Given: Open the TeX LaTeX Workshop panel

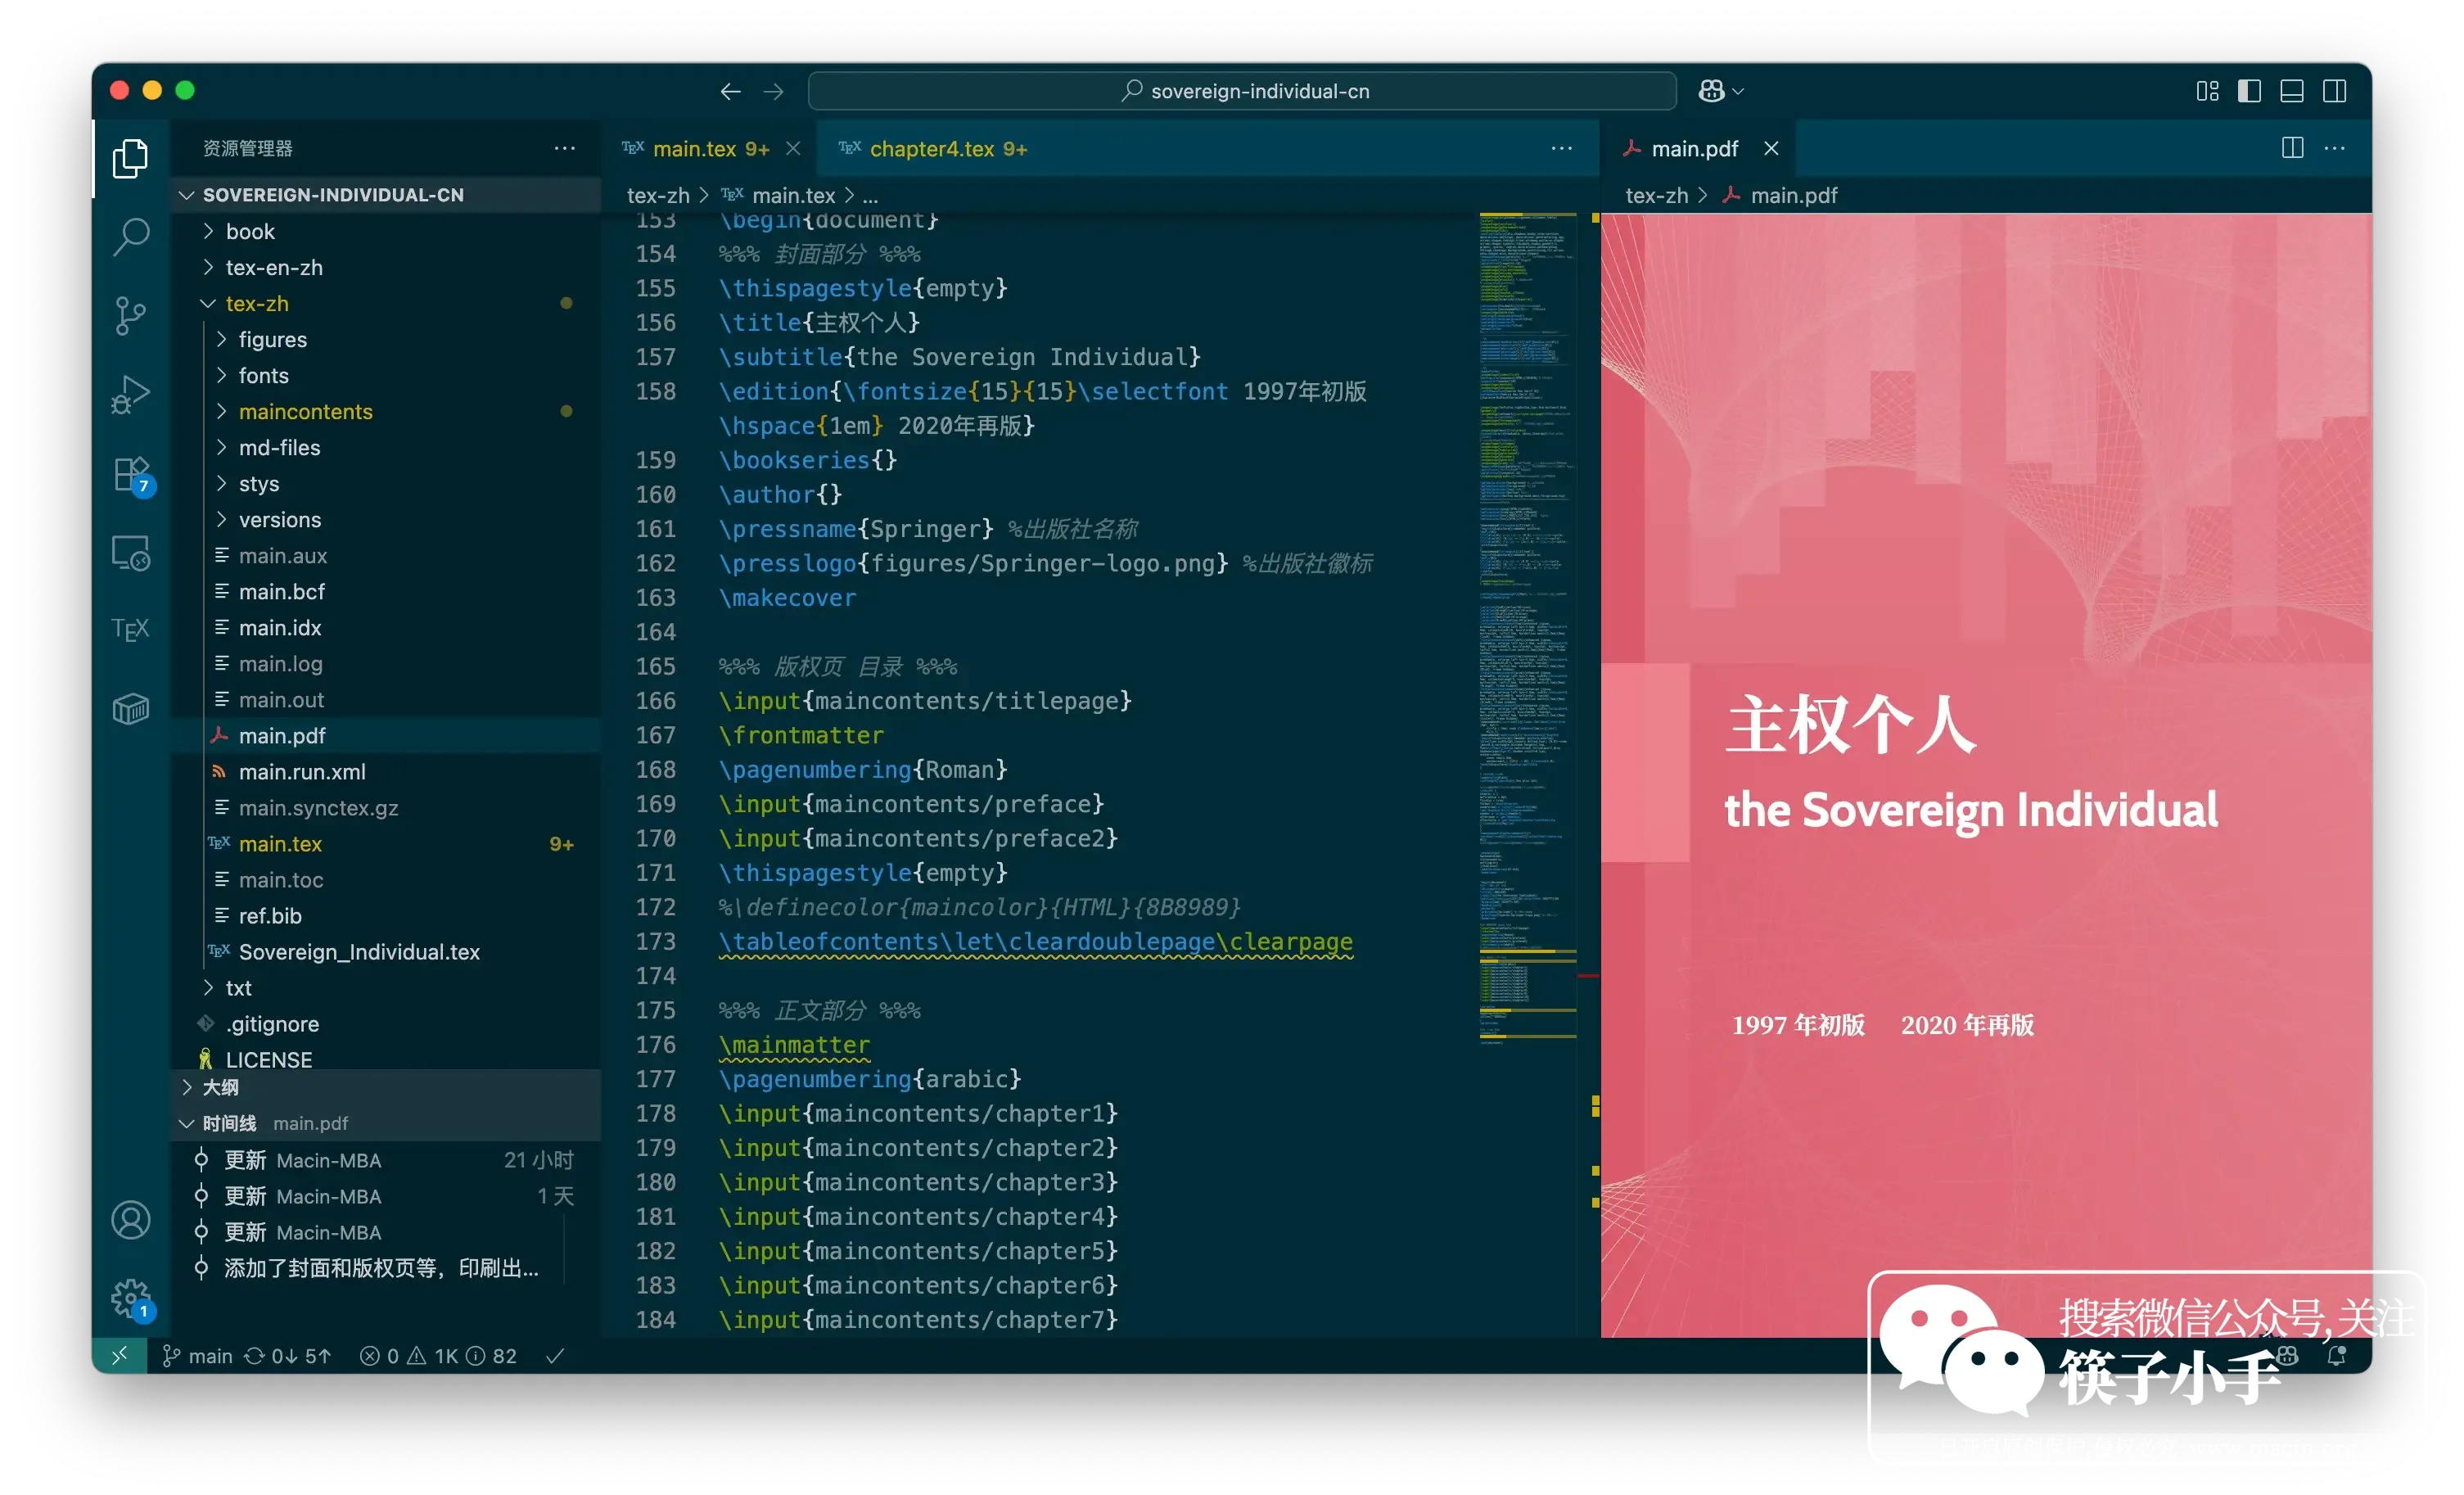Looking at the screenshot, I should click(x=131, y=629).
